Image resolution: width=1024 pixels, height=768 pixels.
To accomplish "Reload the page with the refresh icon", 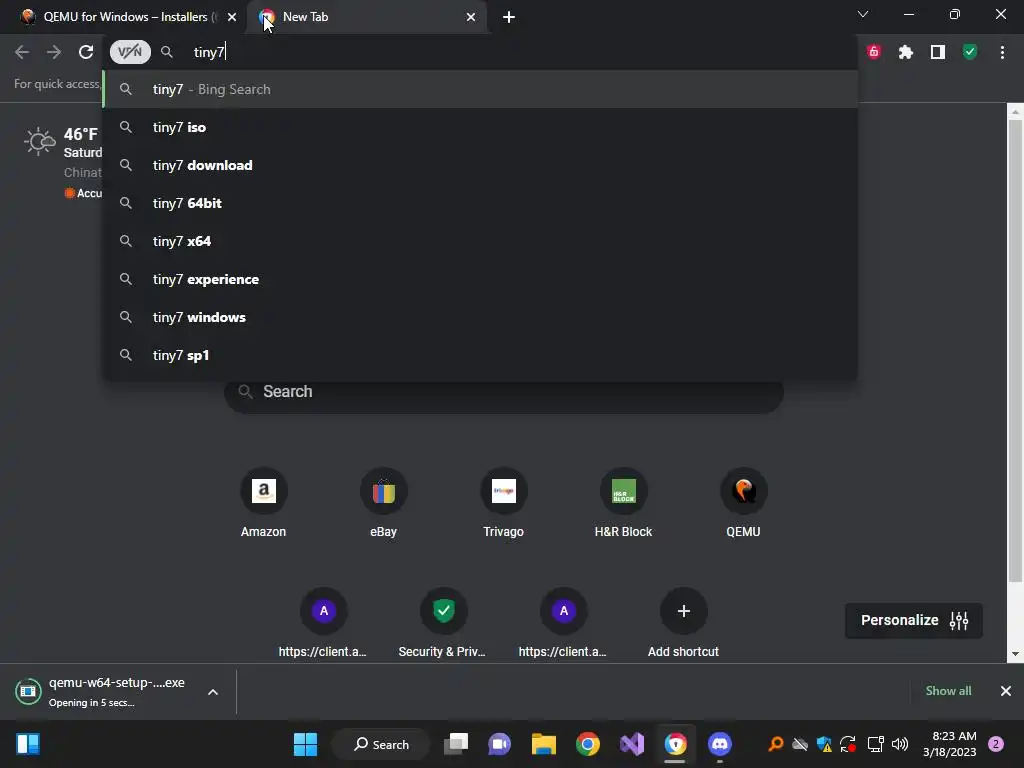I will coord(86,52).
